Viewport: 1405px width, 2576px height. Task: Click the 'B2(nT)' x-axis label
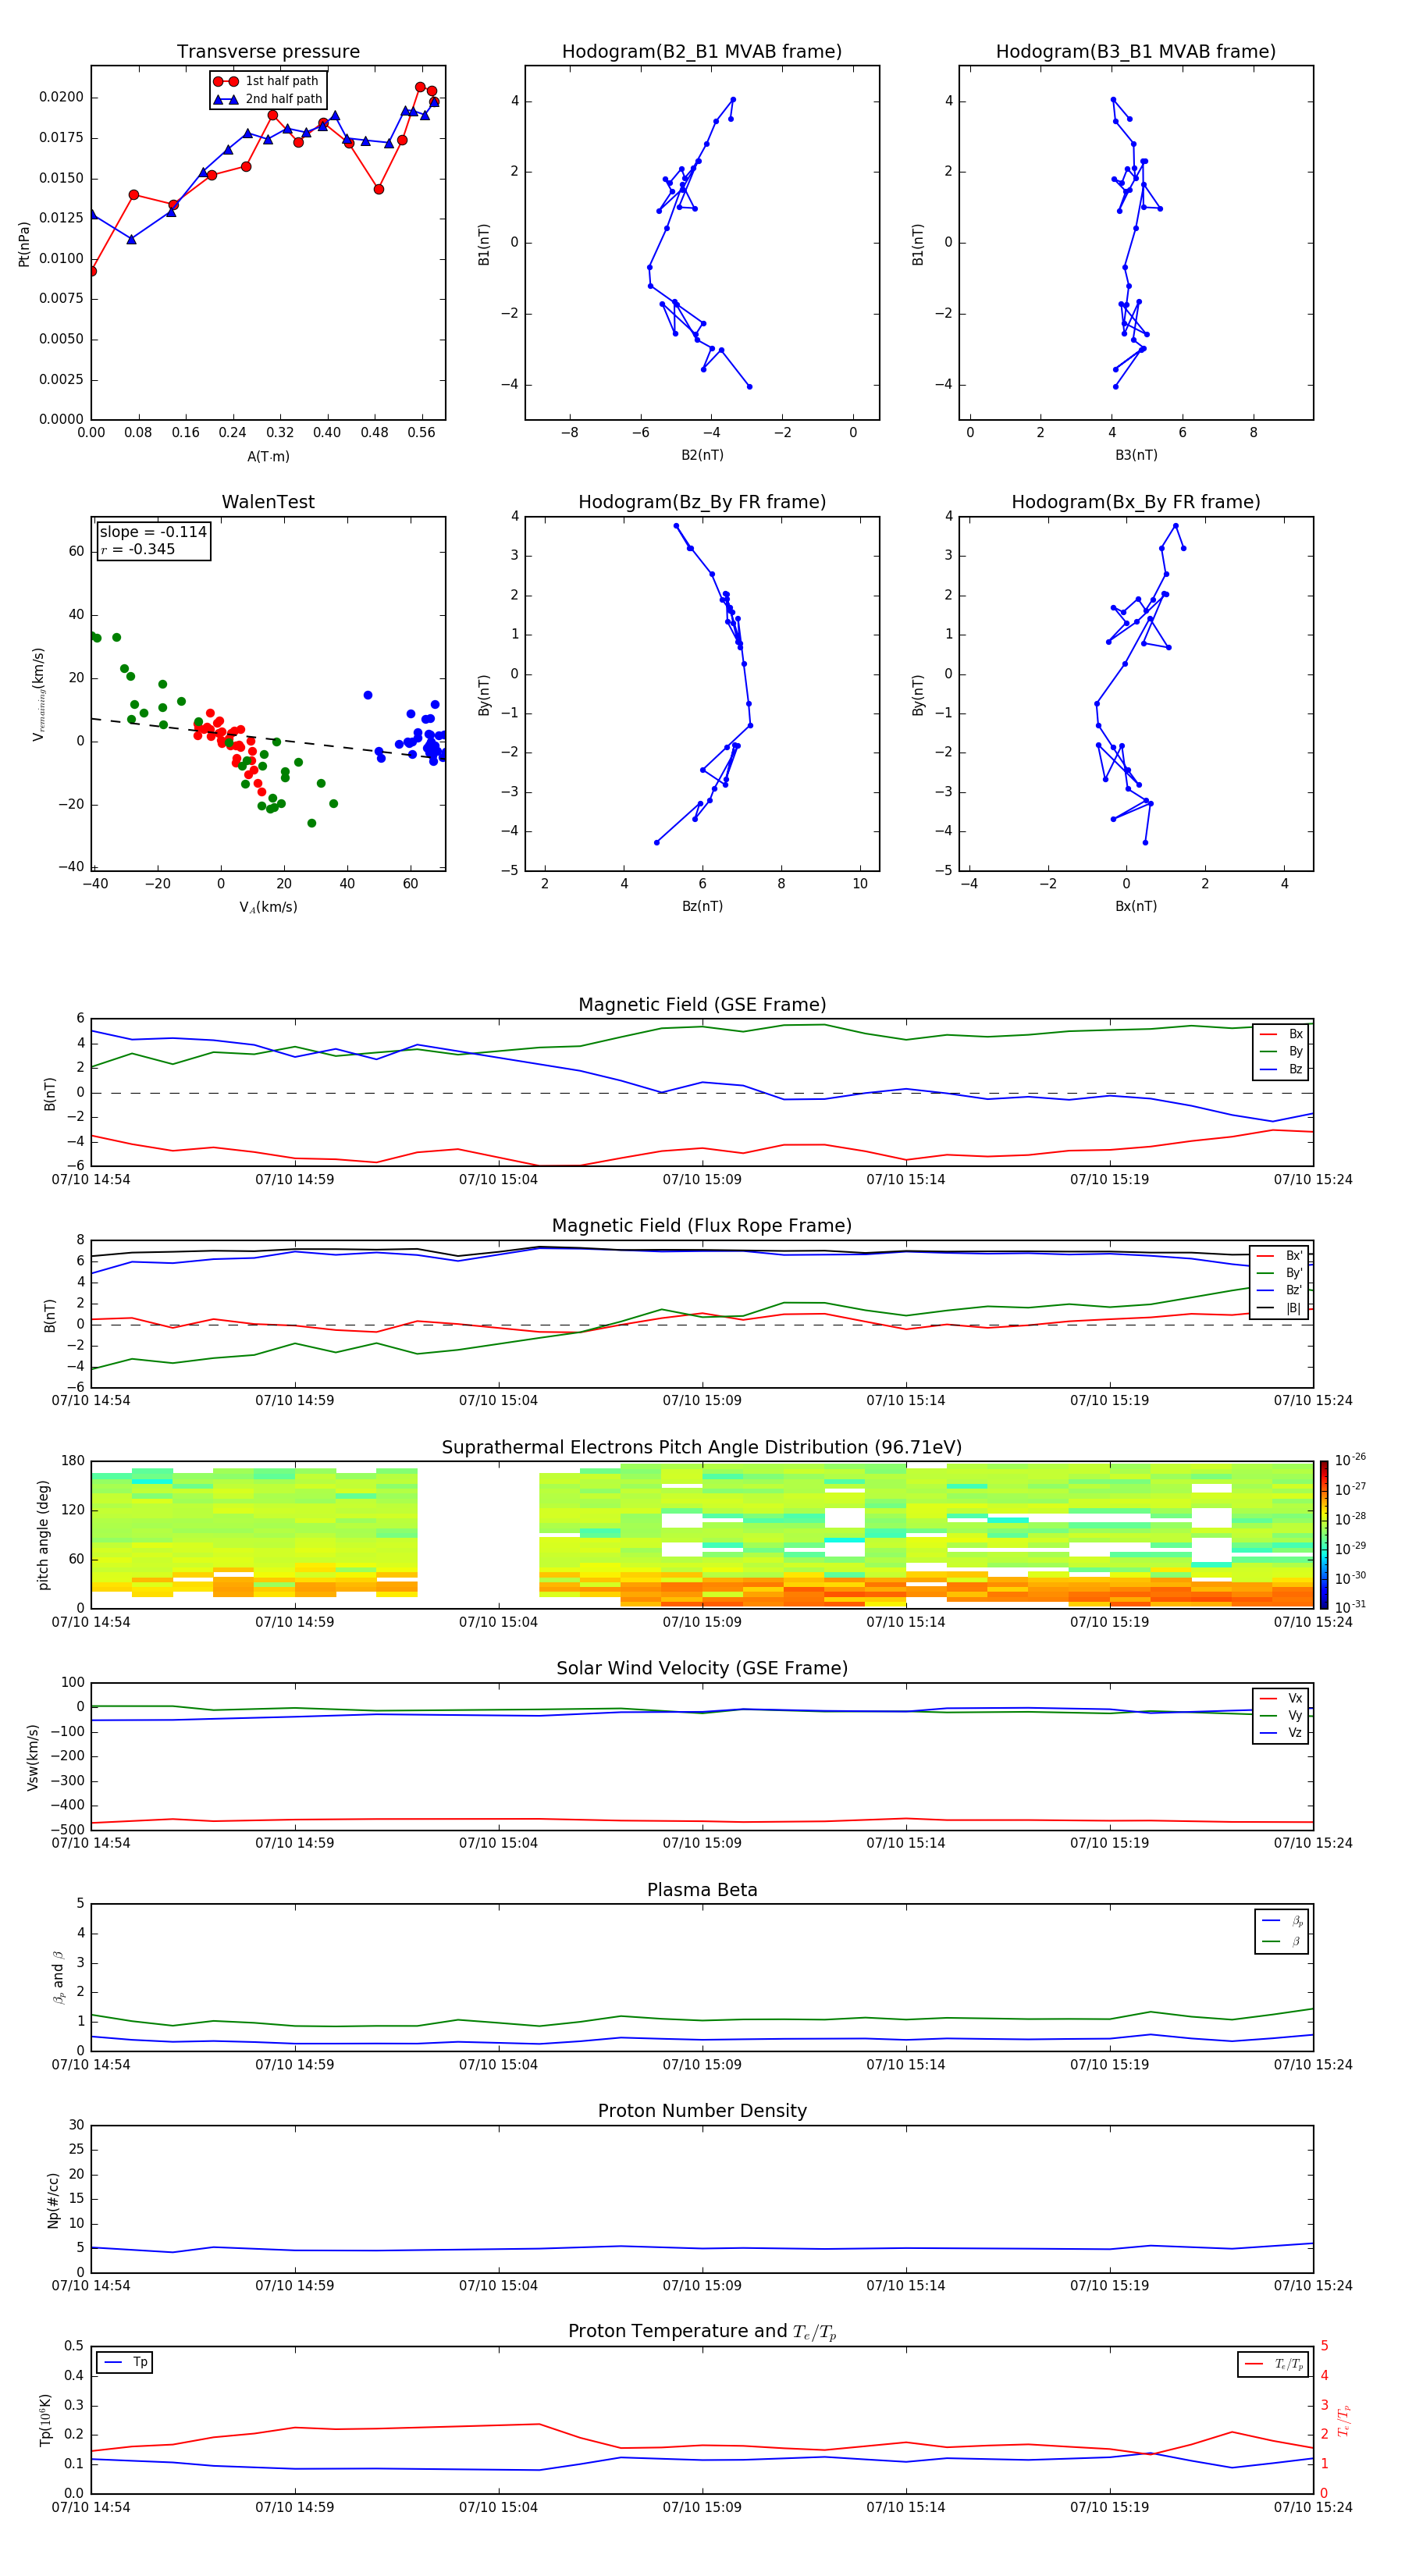[x=702, y=455]
